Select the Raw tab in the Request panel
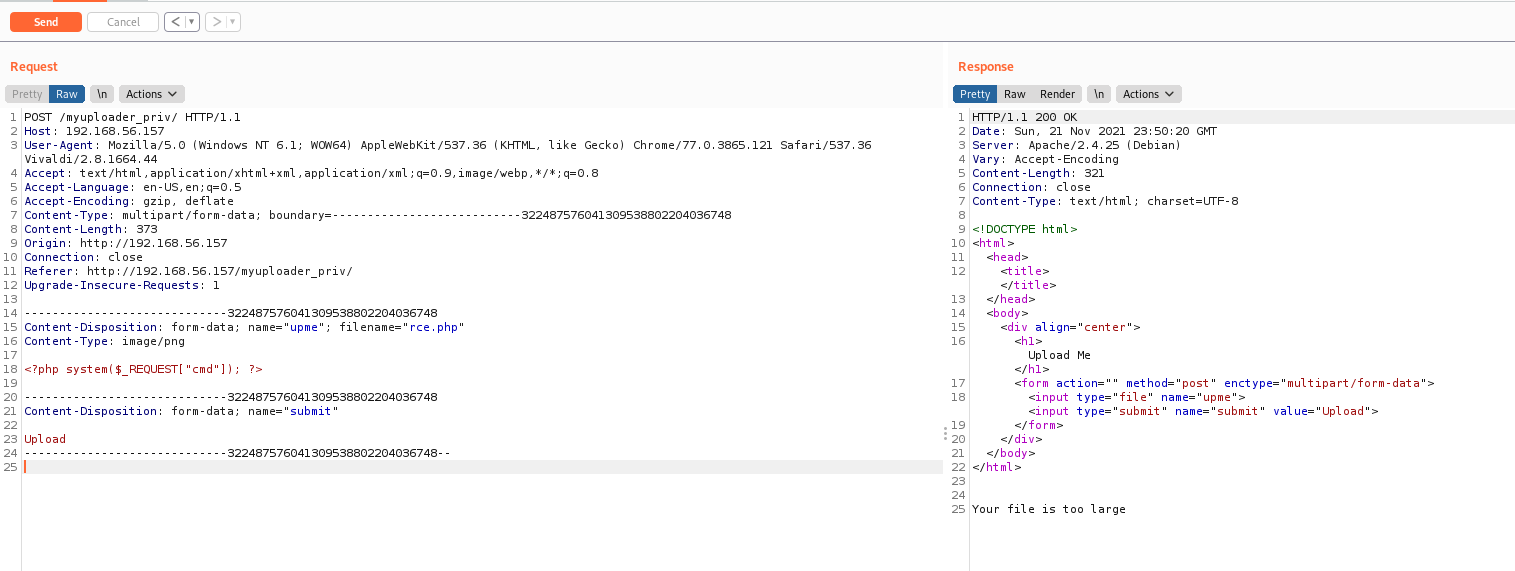 [67, 94]
